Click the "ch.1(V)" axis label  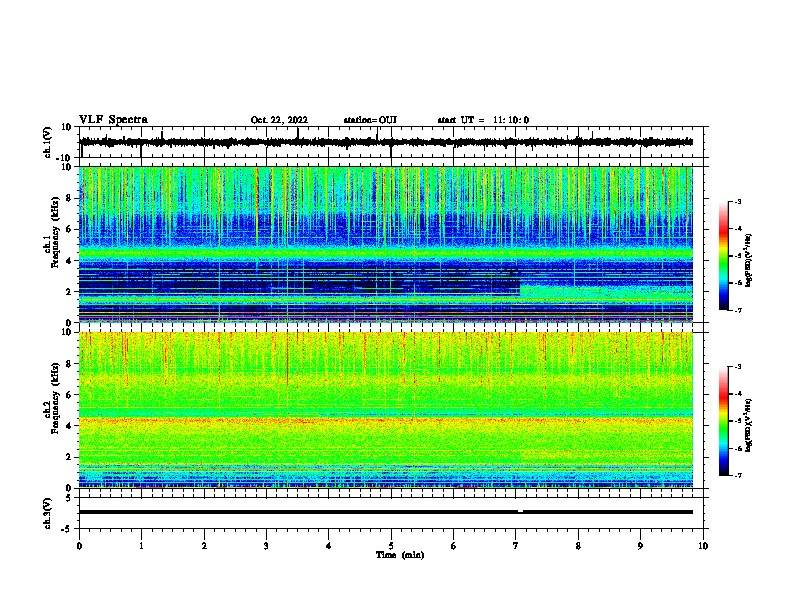pyautogui.click(x=49, y=143)
